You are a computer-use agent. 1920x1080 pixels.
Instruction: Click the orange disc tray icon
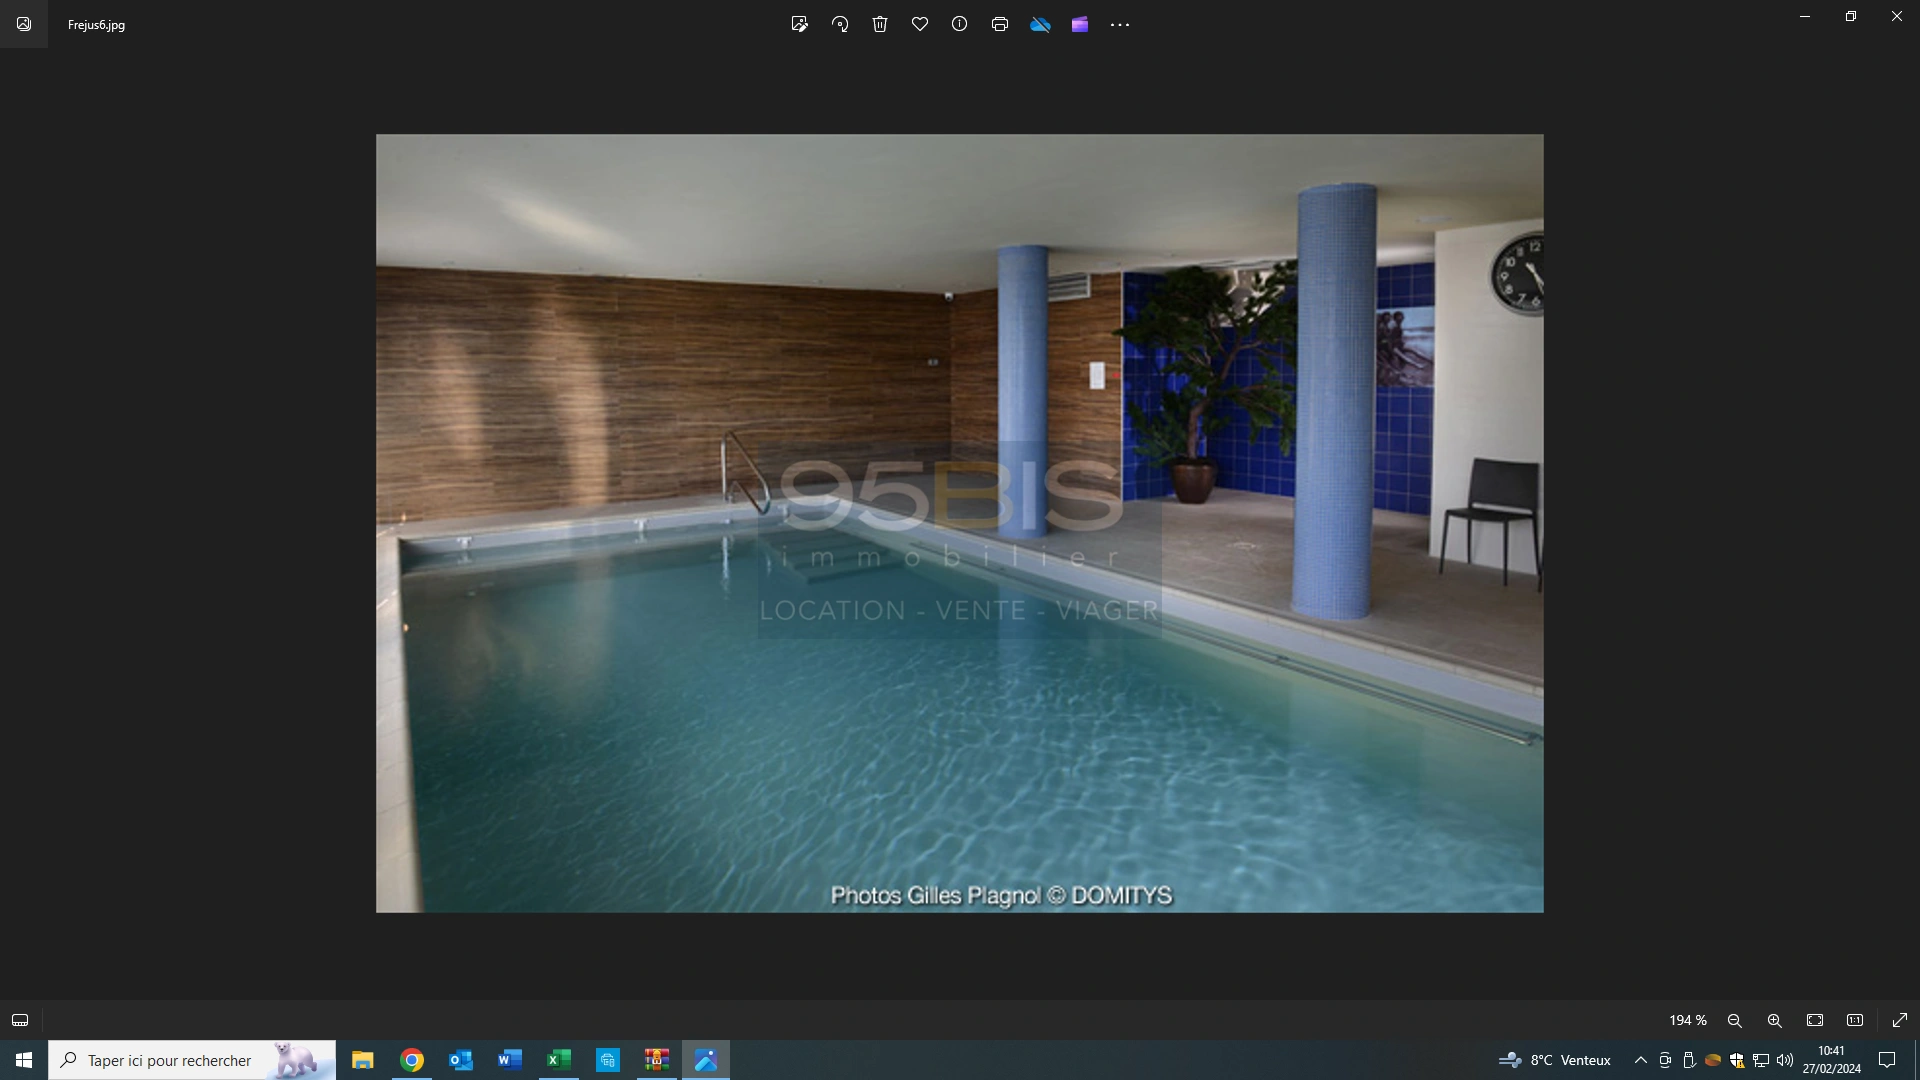pos(1713,1060)
